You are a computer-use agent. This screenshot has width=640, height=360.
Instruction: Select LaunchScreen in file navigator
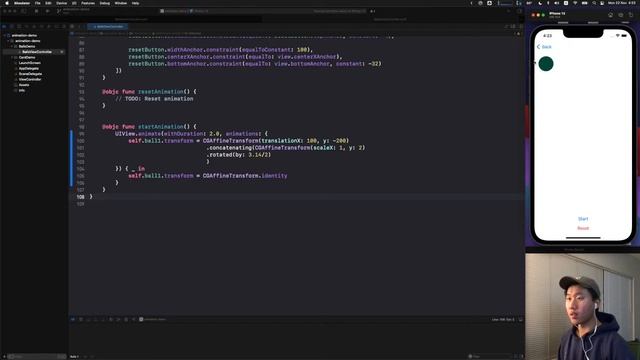click(29, 63)
